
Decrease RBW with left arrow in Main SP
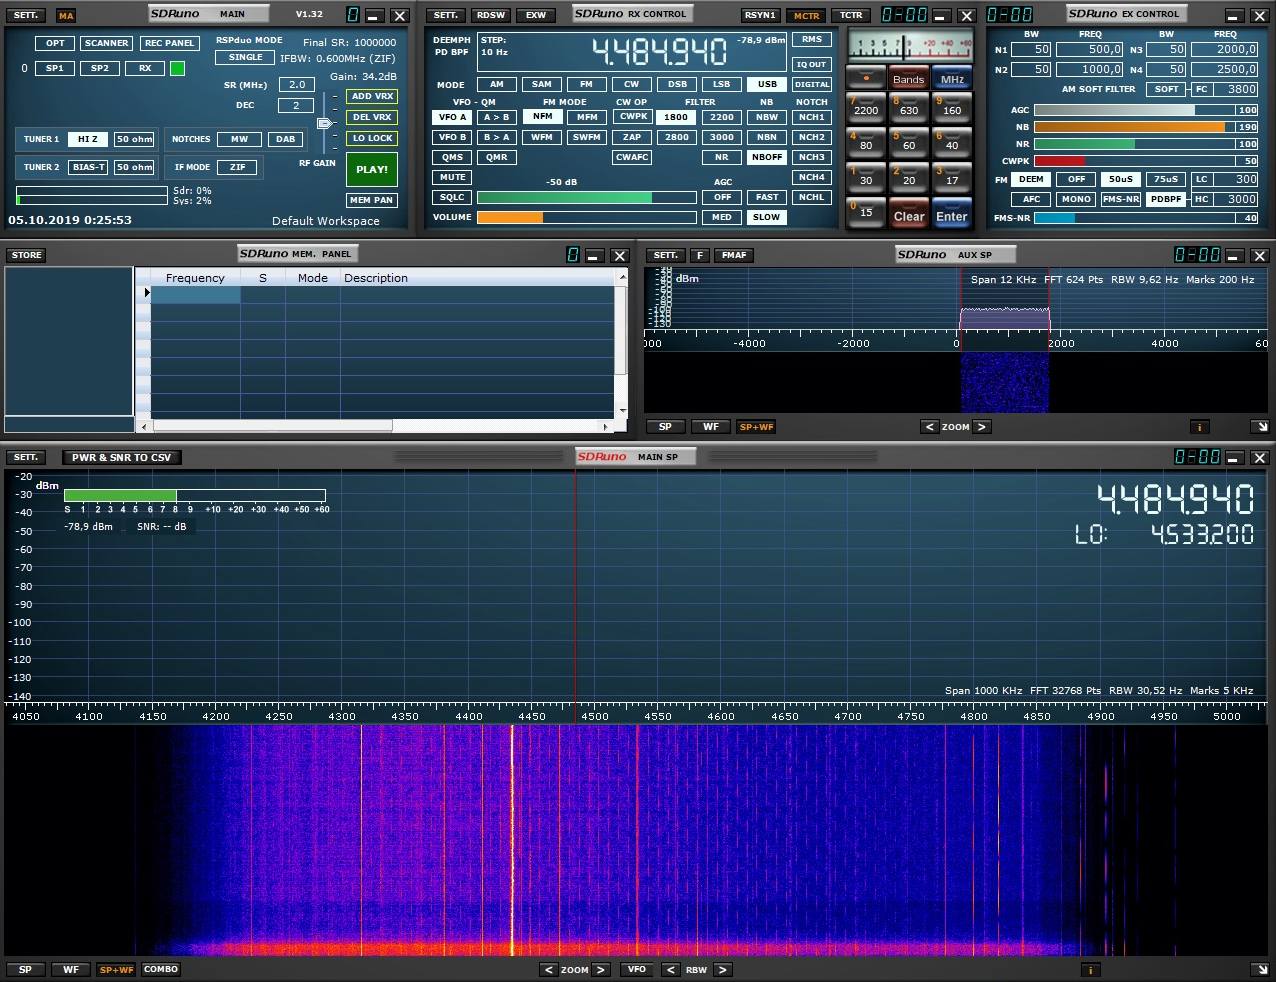671,969
